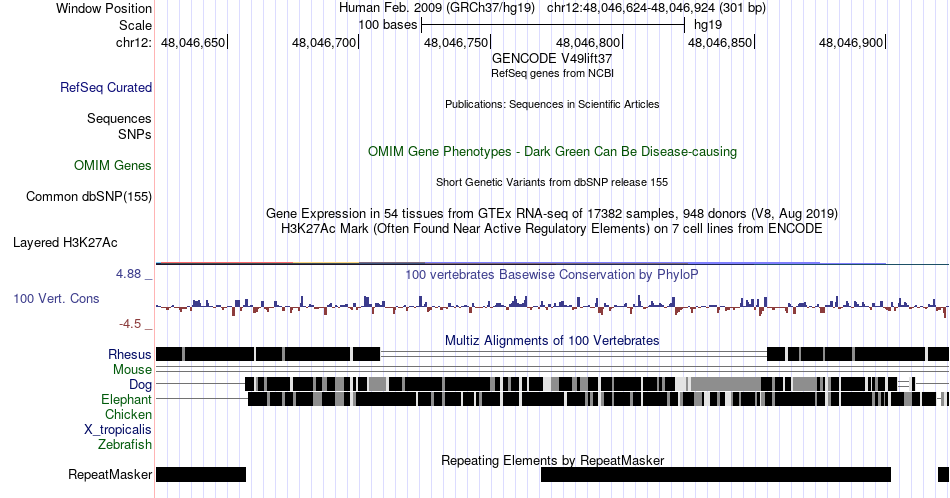The width and height of the screenshot is (950, 498).
Task: Select the Elephant alignment row label
Action: (127, 399)
